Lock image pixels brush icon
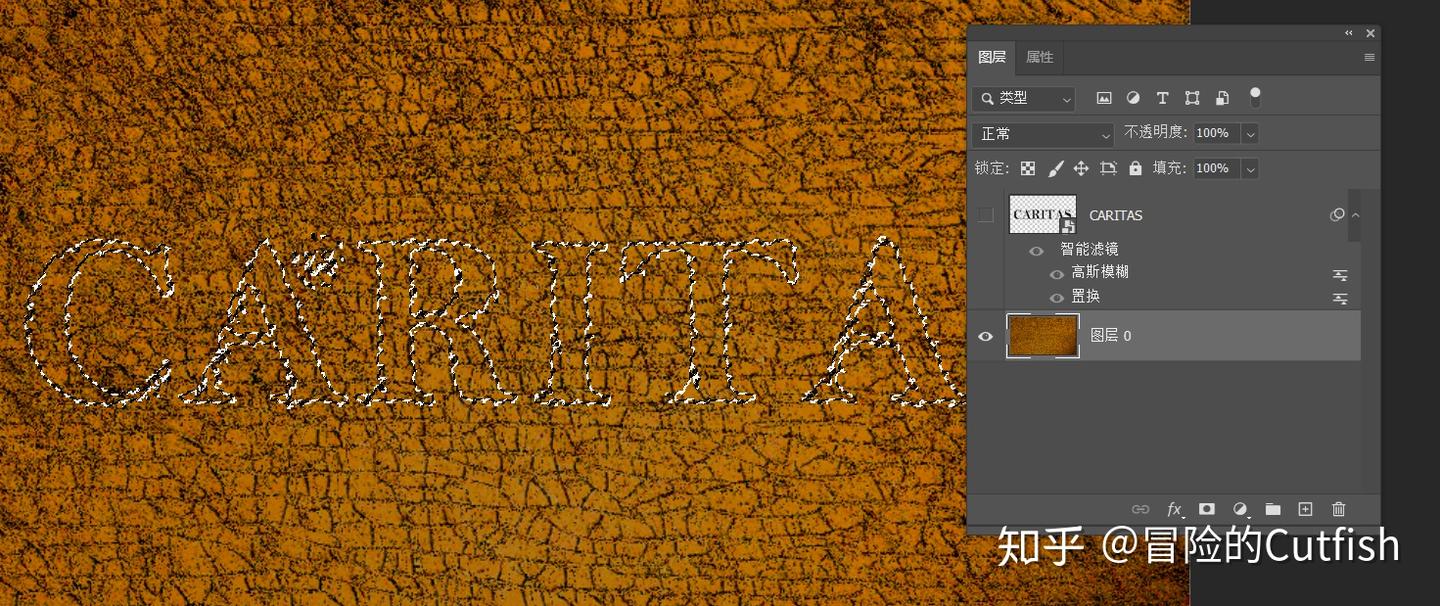The image size is (1440, 606). [1055, 168]
